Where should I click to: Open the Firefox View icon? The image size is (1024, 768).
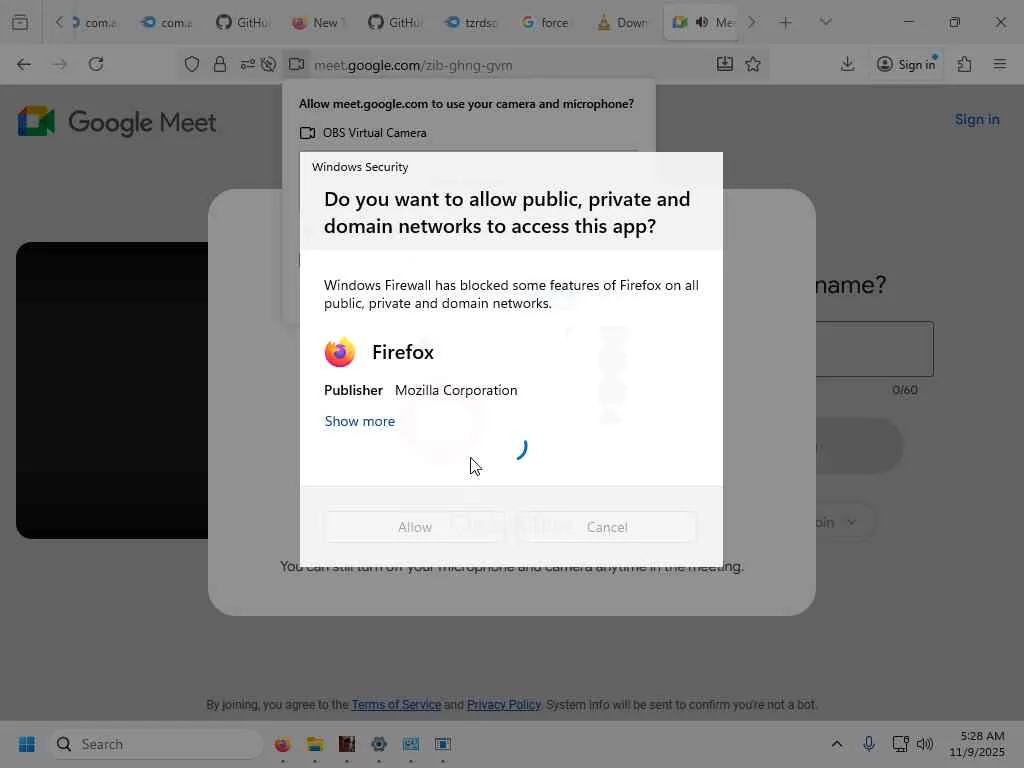(x=20, y=22)
